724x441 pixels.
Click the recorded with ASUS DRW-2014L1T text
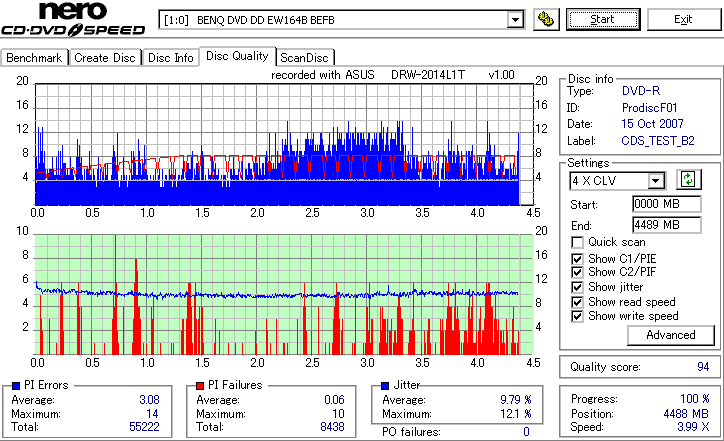[x=392, y=75]
